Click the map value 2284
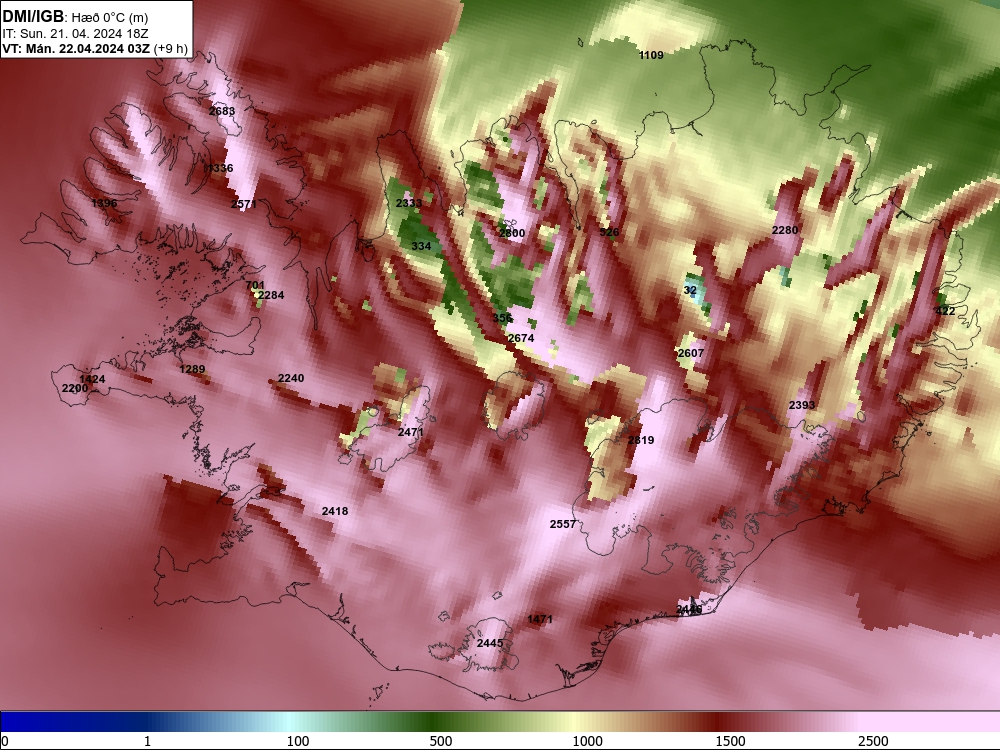 [x=271, y=295]
